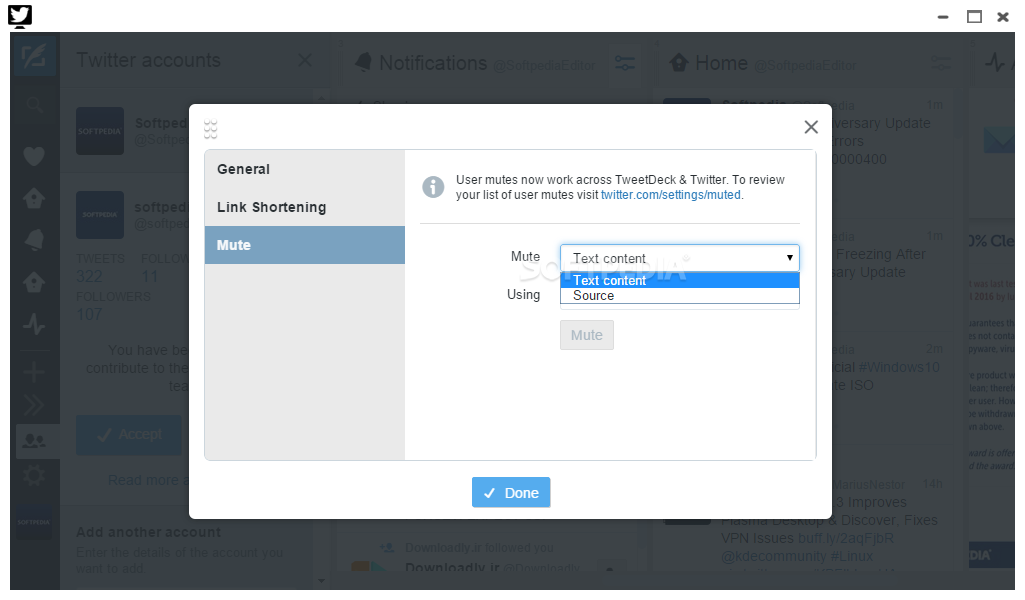
Task: Open the Settings gear in sidebar
Action: click(34, 475)
